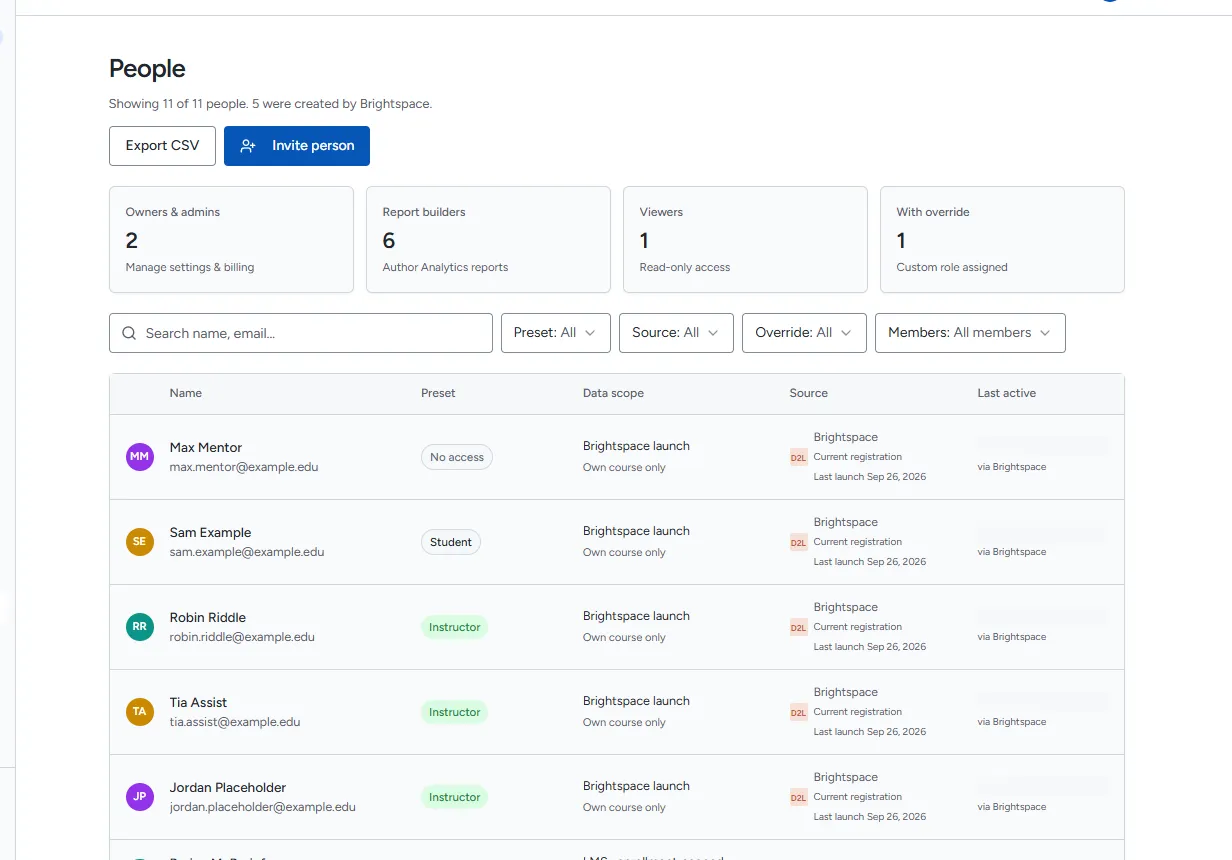Click the search magnifier icon
The width and height of the screenshot is (1232, 860).
(129, 333)
